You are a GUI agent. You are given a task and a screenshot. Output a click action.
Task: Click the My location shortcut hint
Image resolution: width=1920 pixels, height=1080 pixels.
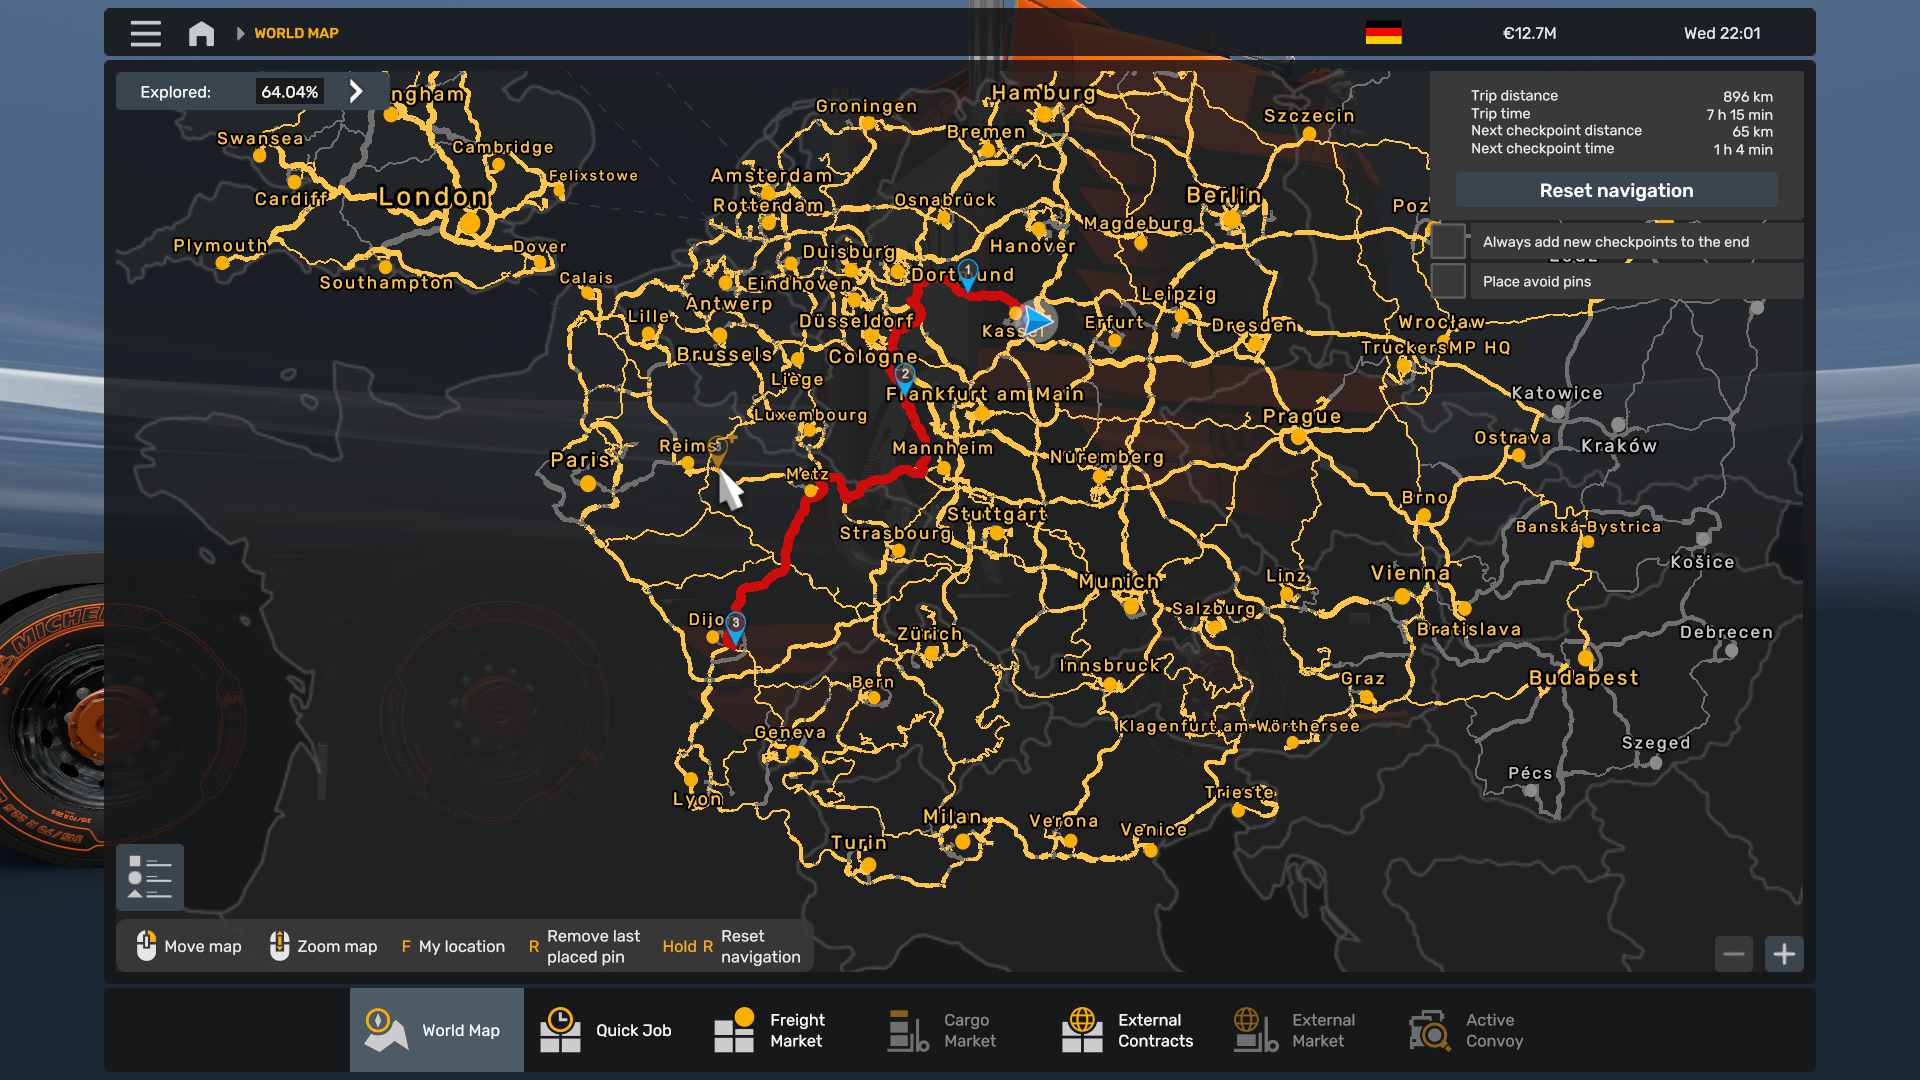tap(453, 946)
